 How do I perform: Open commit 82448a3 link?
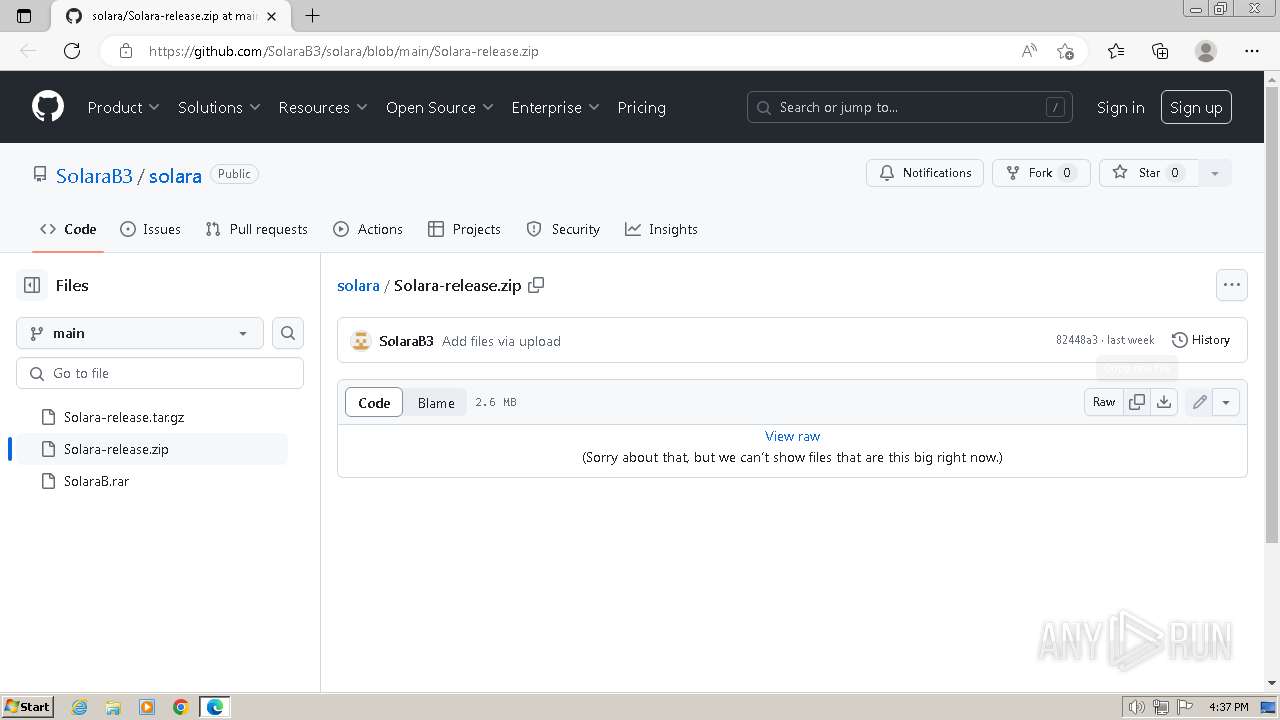[x=1077, y=340]
